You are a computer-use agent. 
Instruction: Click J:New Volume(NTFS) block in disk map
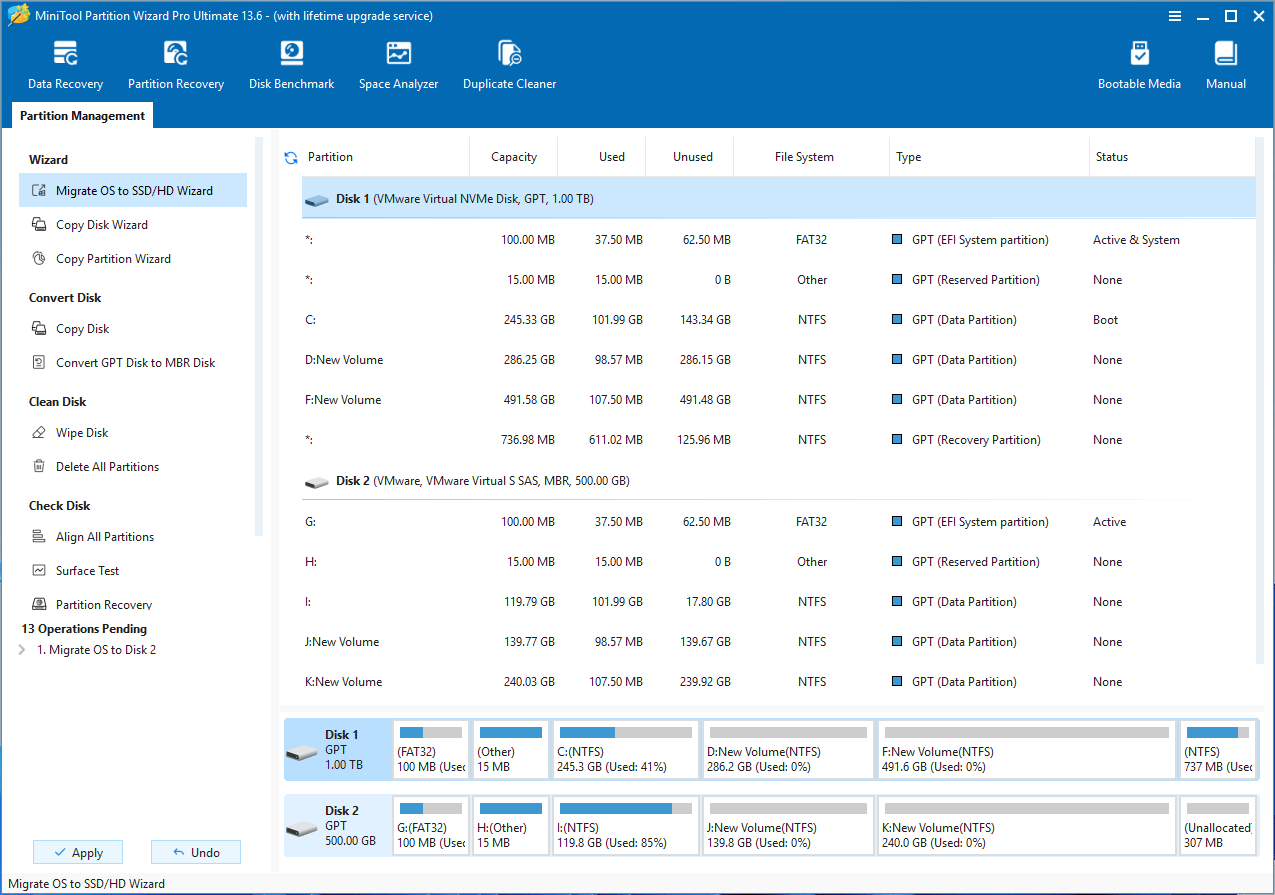click(x=788, y=826)
